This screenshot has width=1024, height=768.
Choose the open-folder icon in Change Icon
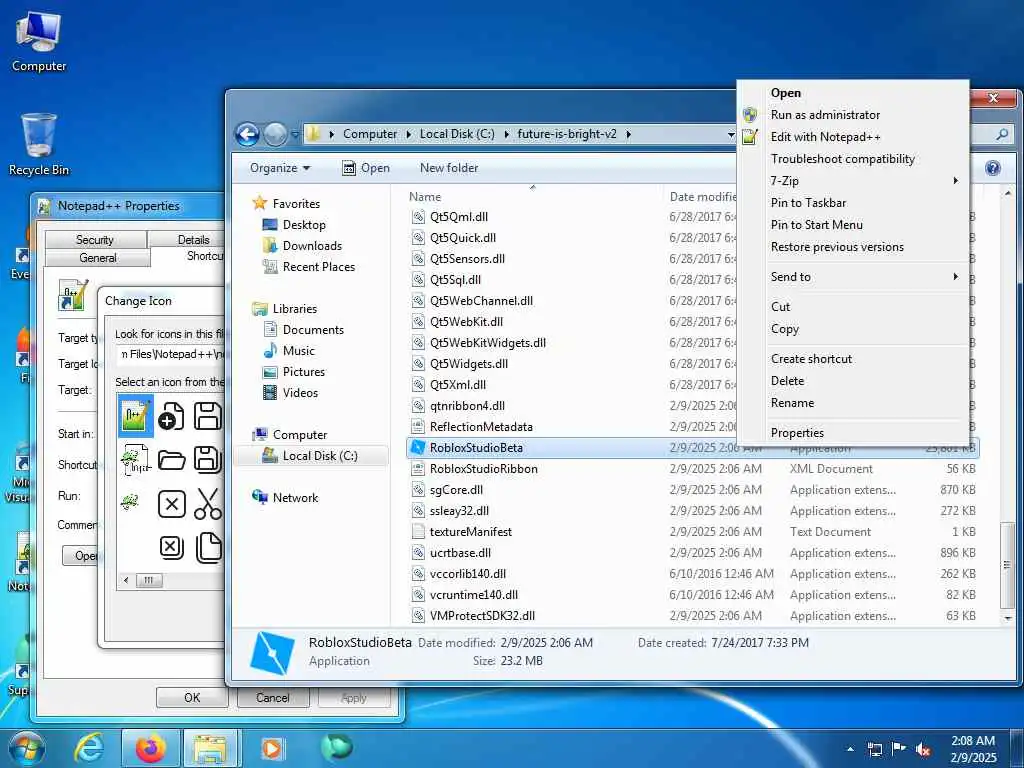point(171,460)
